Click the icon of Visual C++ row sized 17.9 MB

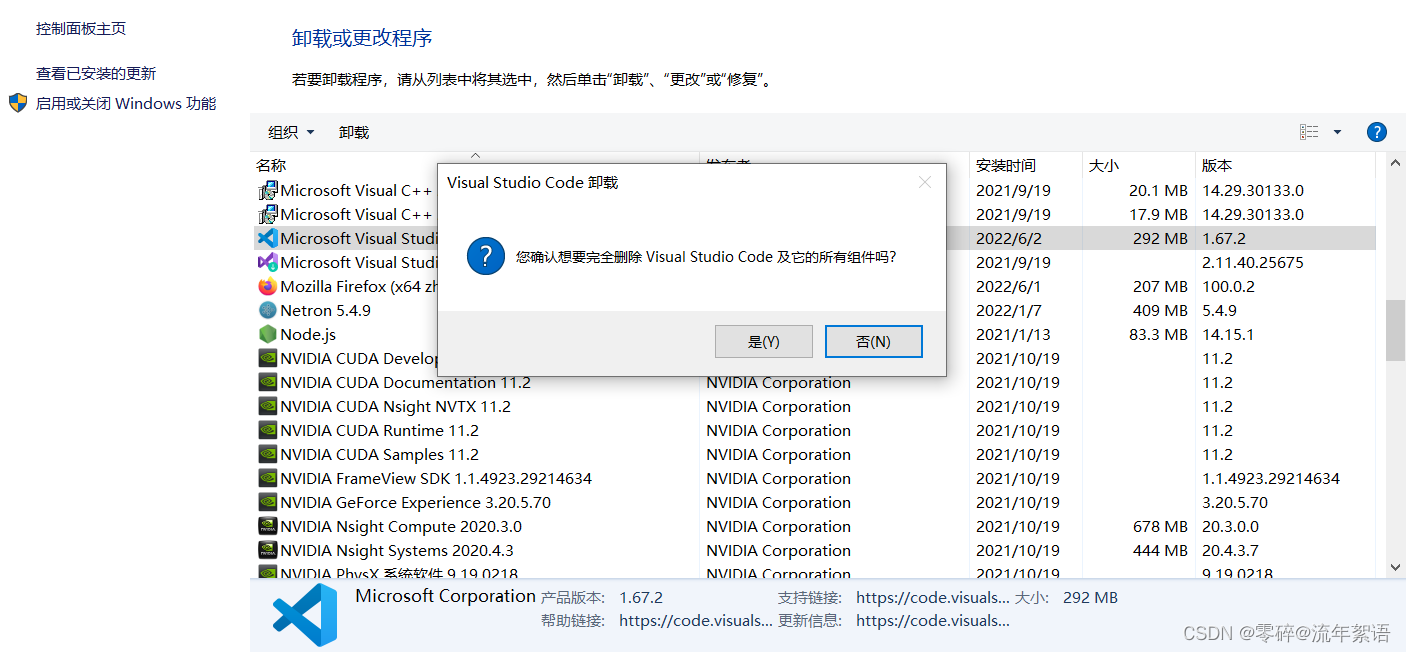(x=267, y=214)
